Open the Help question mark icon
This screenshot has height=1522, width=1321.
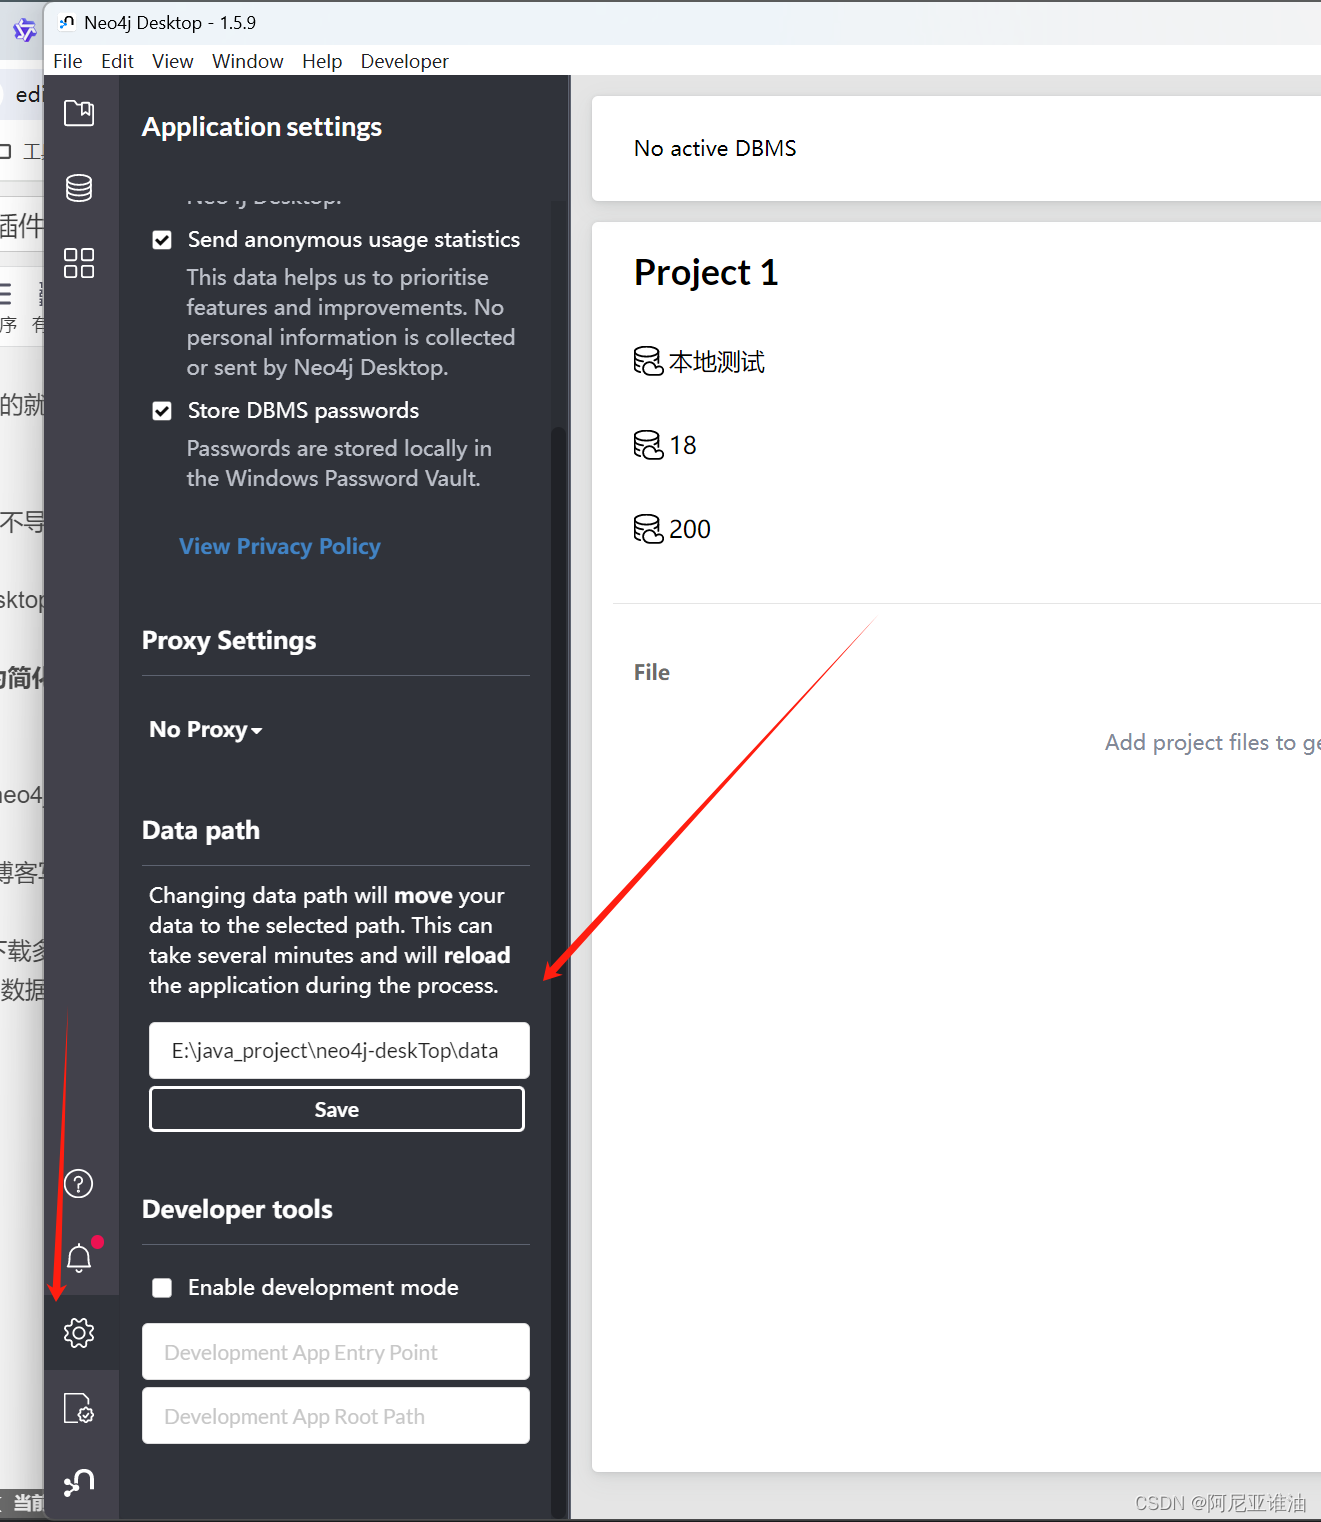click(79, 1183)
